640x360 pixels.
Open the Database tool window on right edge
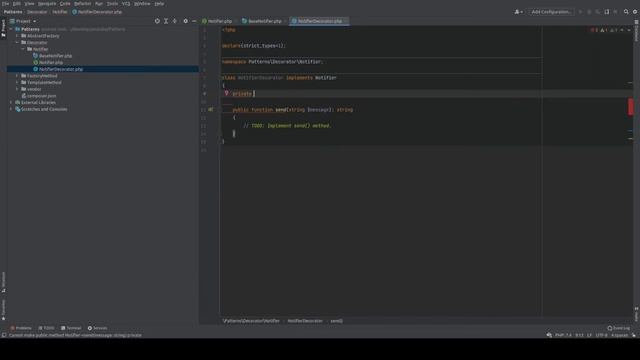point(636,31)
